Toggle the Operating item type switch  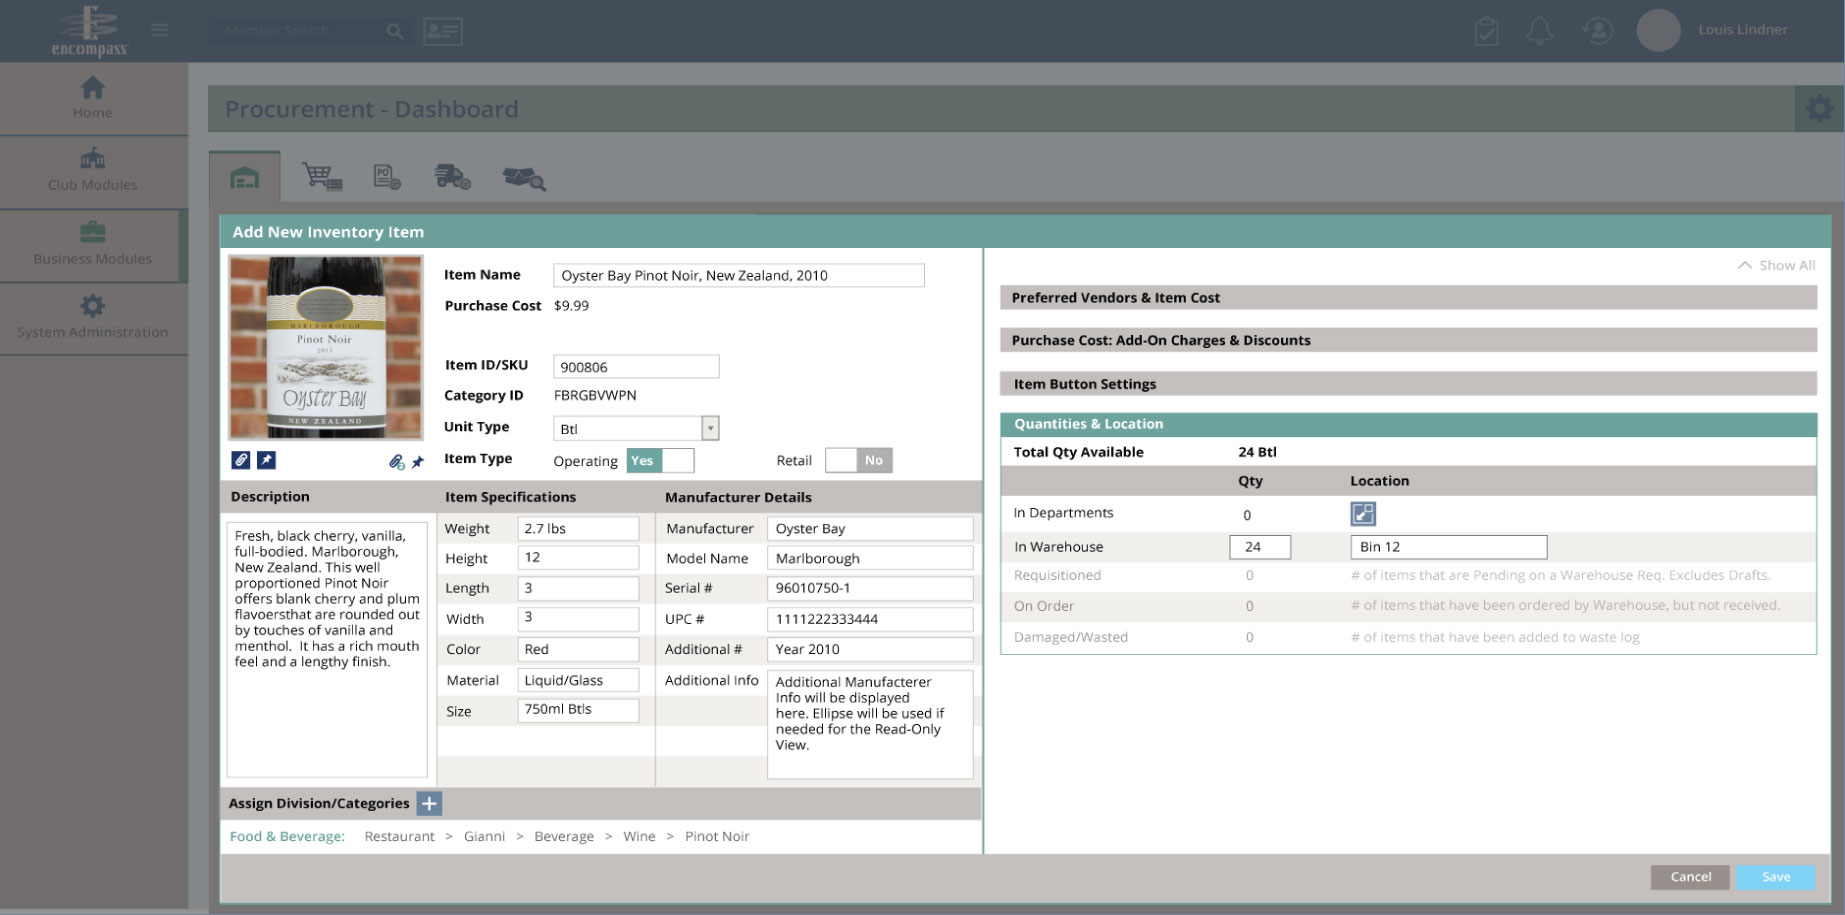pos(660,461)
